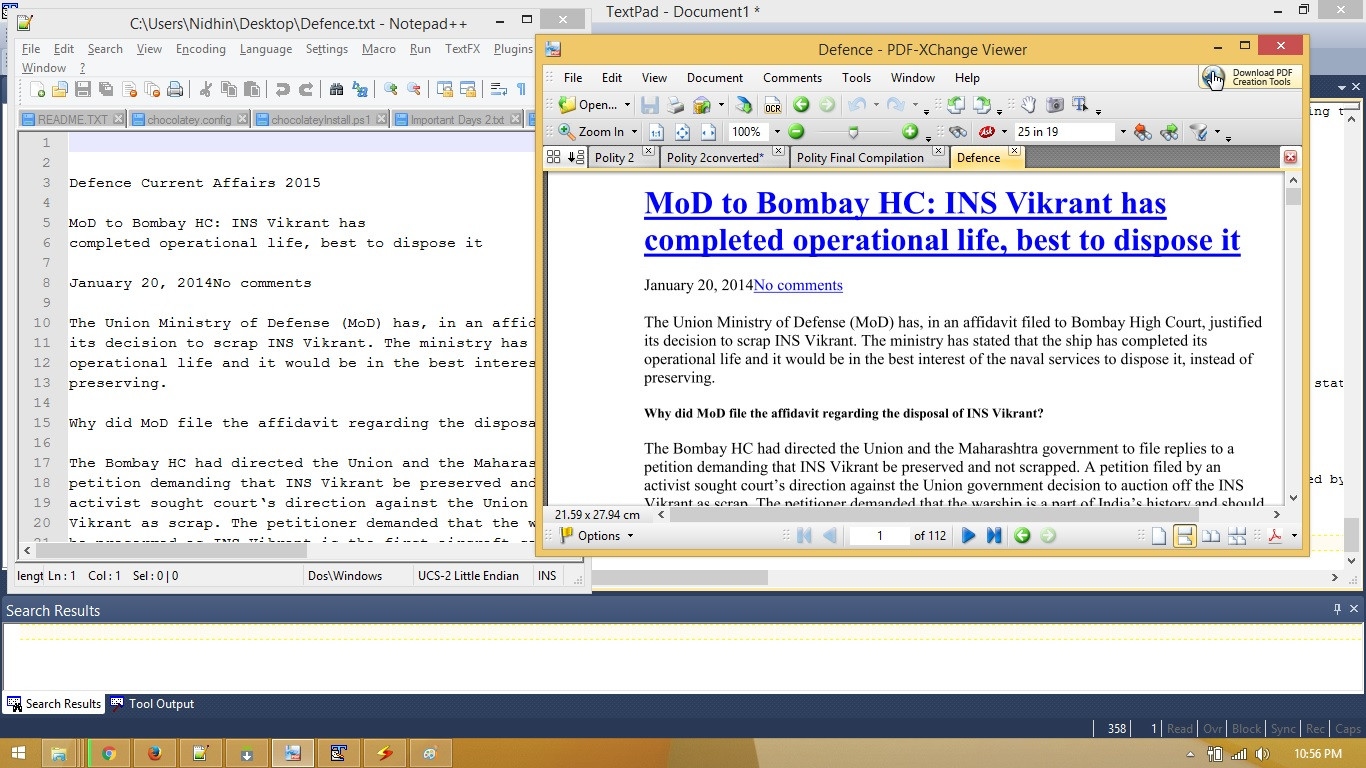The height and width of the screenshot is (768, 1366).
Task: Click the Hand tool in PDF-XChange
Action: click(x=1028, y=105)
